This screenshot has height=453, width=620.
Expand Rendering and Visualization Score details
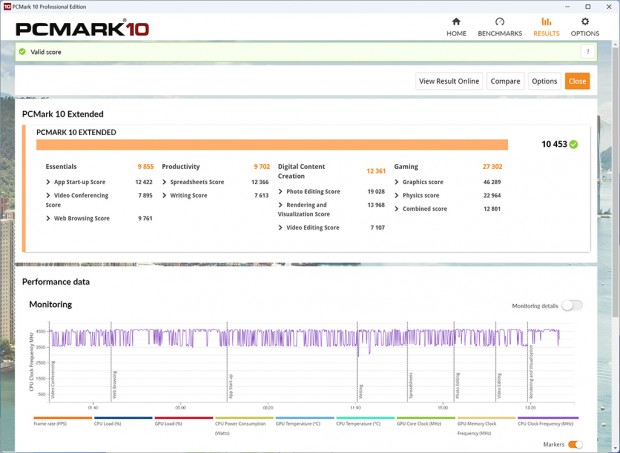tap(280, 205)
